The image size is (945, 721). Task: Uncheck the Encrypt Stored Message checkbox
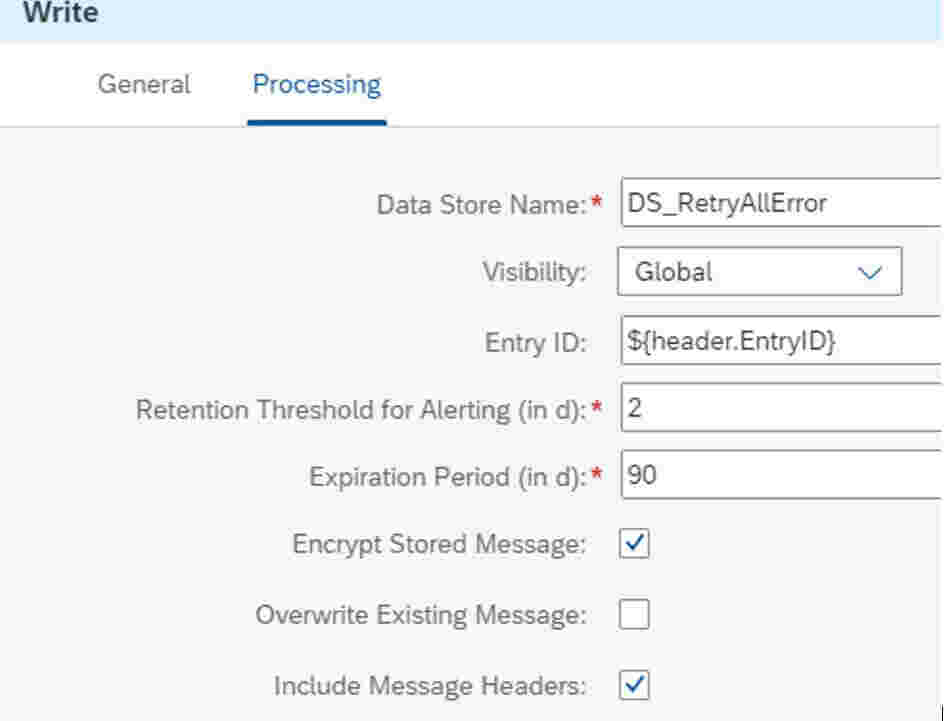point(634,543)
